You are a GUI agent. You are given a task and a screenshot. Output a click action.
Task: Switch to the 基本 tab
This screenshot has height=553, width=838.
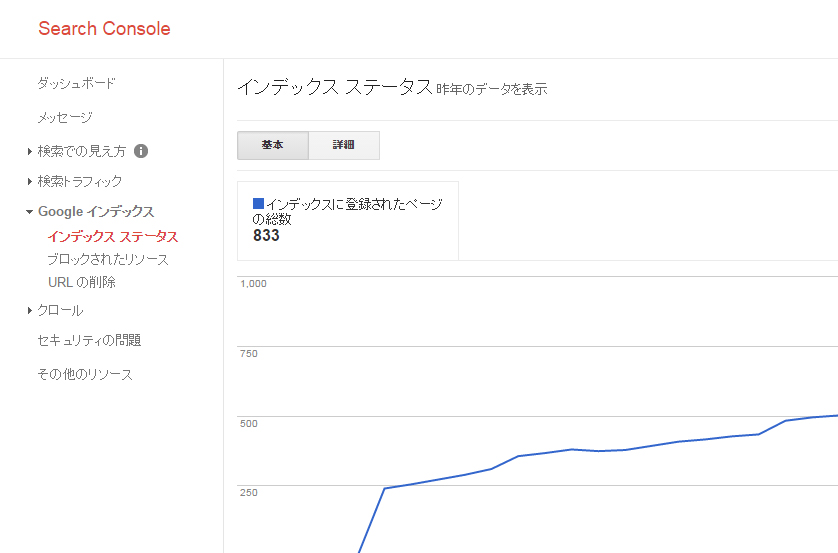(273, 145)
